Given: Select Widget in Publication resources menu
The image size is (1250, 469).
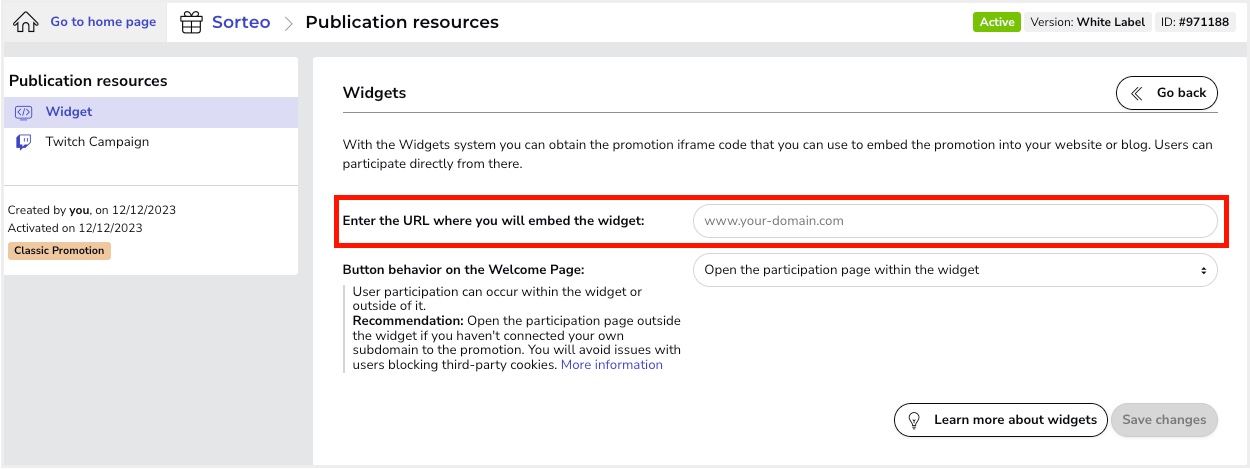Looking at the screenshot, I should [69, 112].
